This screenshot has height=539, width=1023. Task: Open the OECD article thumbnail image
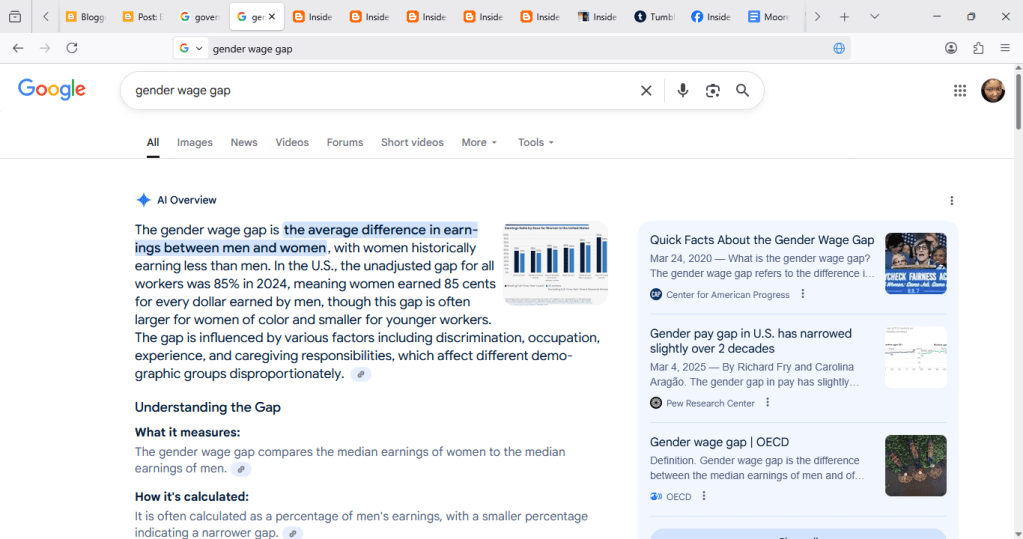(915, 466)
